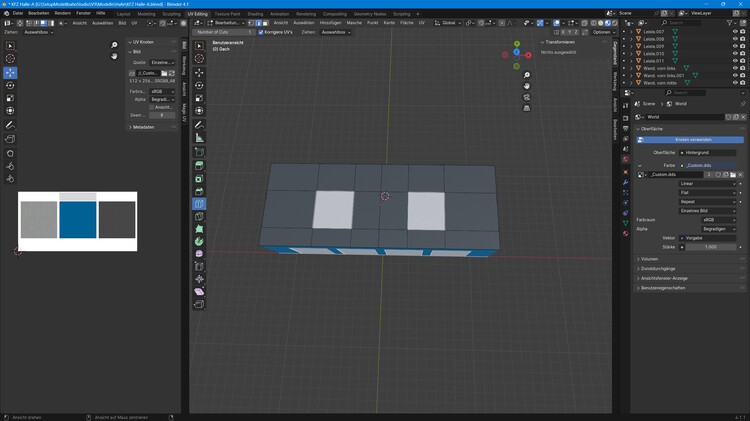Adjust the Stärke value slider
Viewport: 750px width, 421px height.
[x=710, y=246]
